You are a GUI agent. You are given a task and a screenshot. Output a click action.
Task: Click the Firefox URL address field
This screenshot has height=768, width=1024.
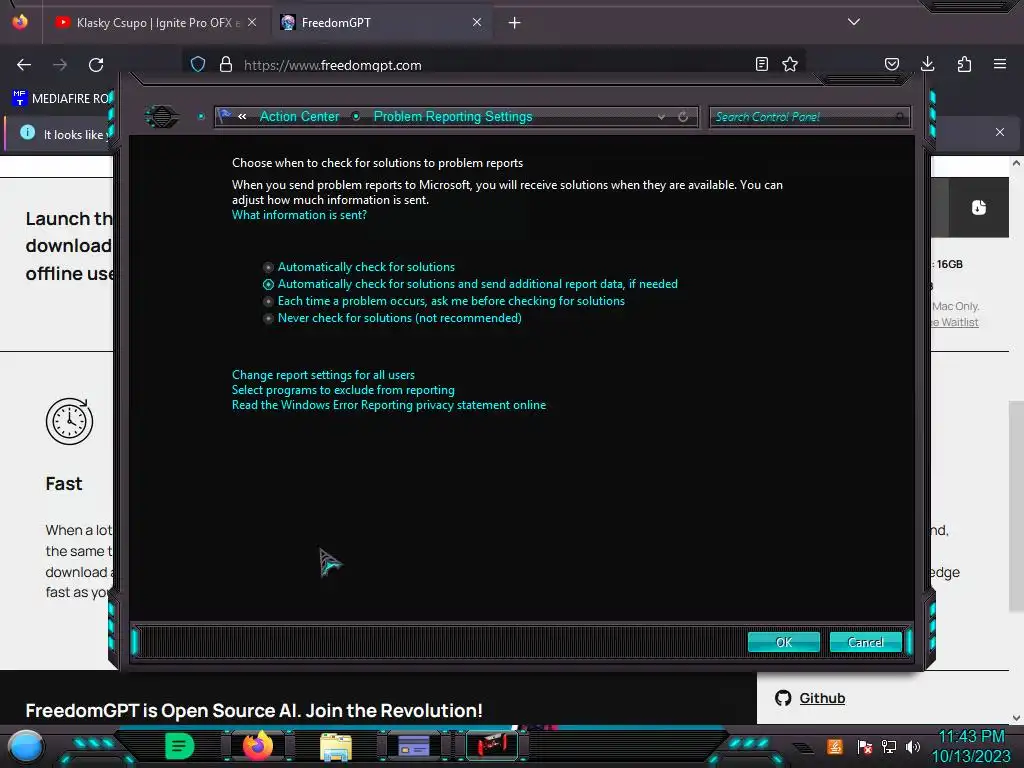496,65
